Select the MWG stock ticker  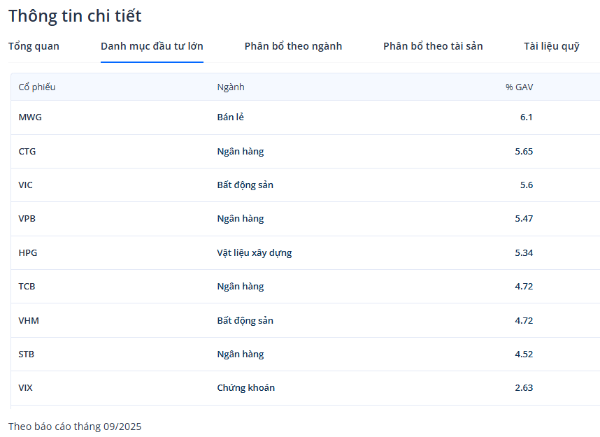tap(30, 118)
